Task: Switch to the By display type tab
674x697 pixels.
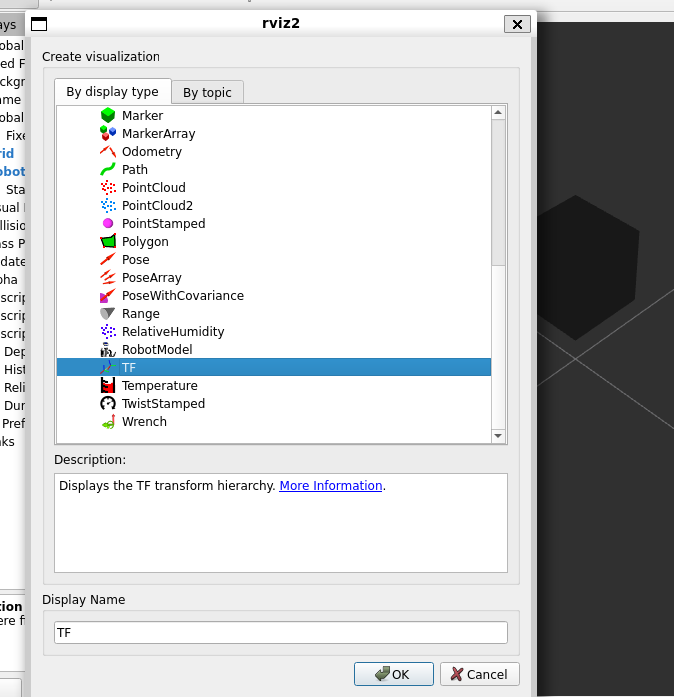Action: coord(112,91)
